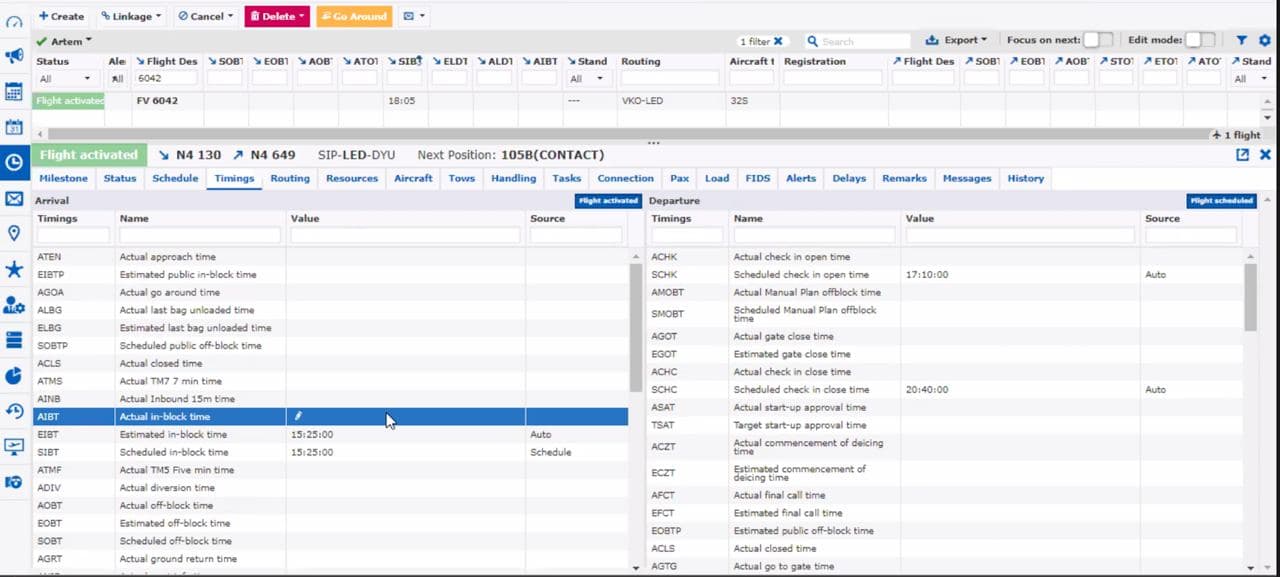1280x577 pixels.
Task: Remove the active 1 filter chip
Action: 778,41
